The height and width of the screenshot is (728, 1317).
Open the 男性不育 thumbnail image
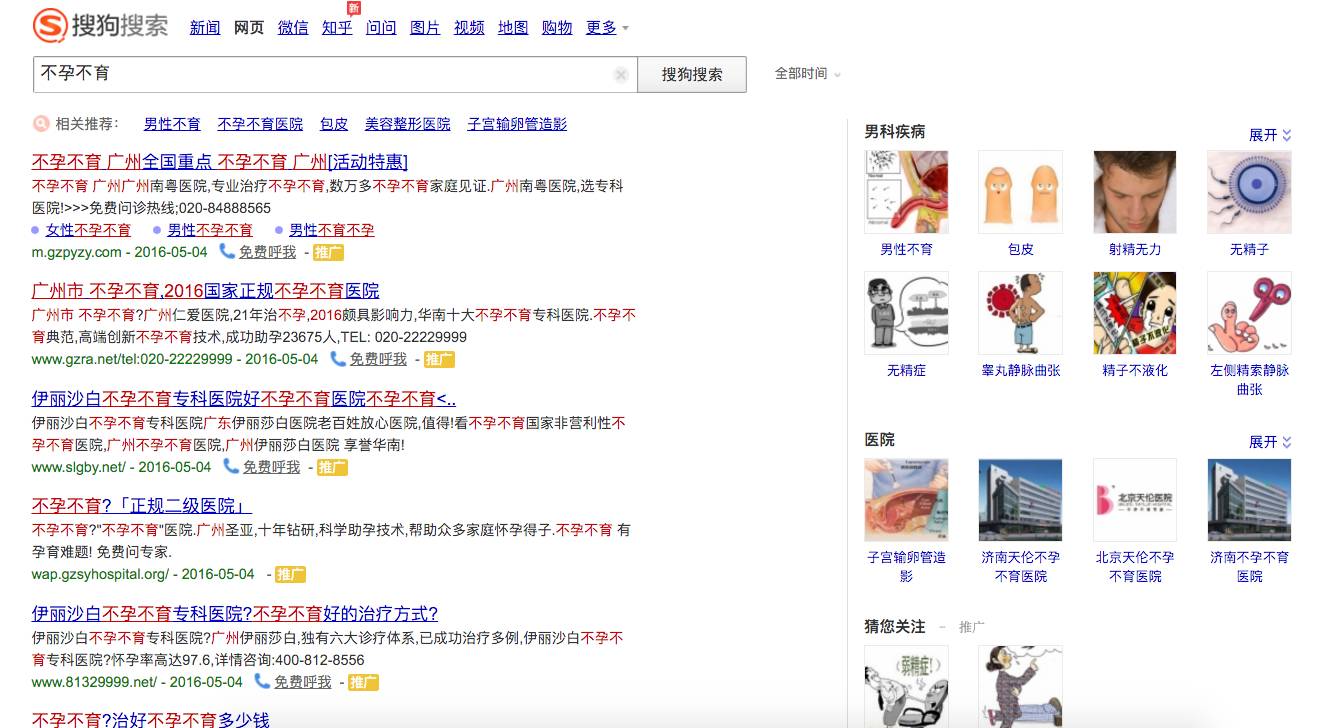(x=906, y=192)
